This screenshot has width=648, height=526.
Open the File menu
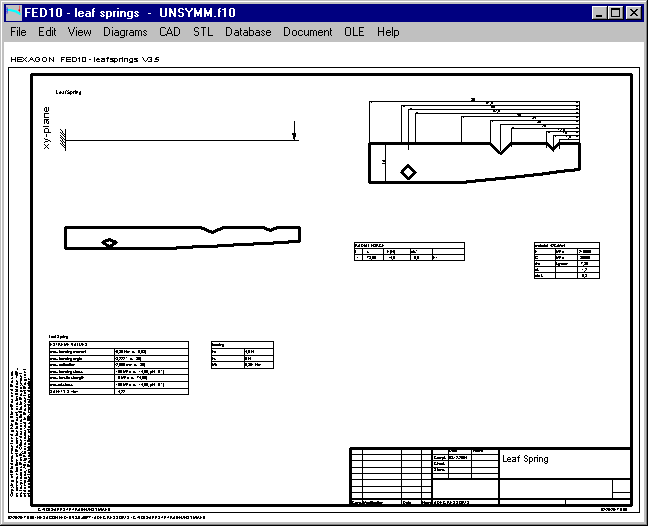coord(18,32)
